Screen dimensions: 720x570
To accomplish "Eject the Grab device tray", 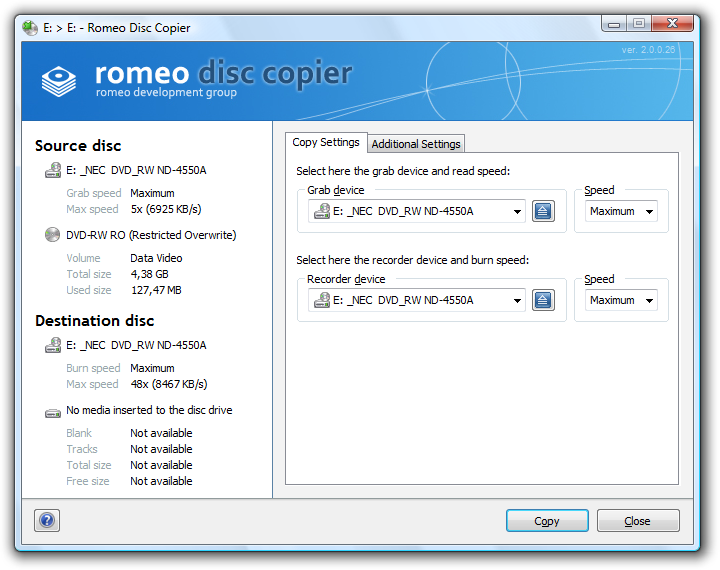I will point(543,211).
